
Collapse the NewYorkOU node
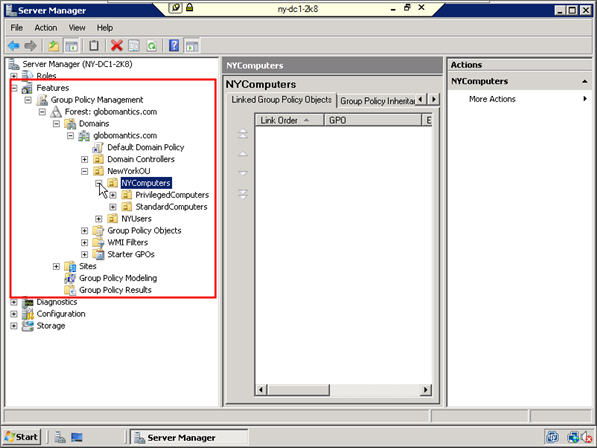(84, 171)
